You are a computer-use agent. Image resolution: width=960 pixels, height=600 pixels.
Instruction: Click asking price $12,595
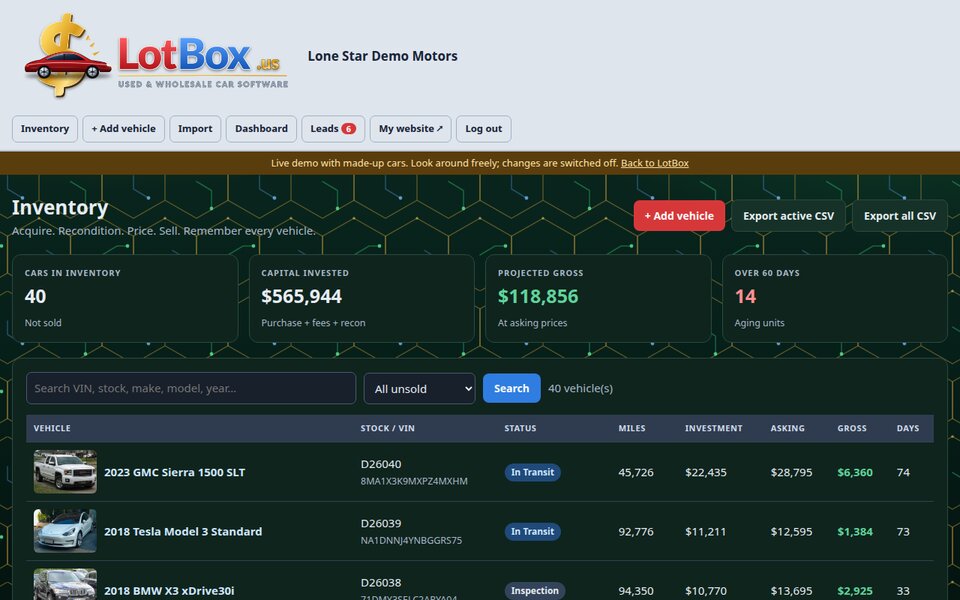[x=791, y=531]
